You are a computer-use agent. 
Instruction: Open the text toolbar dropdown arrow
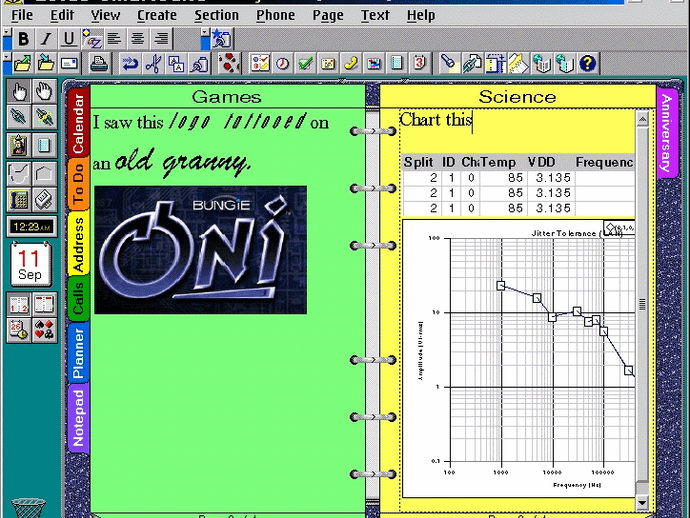pyautogui.click(x=6, y=33)
